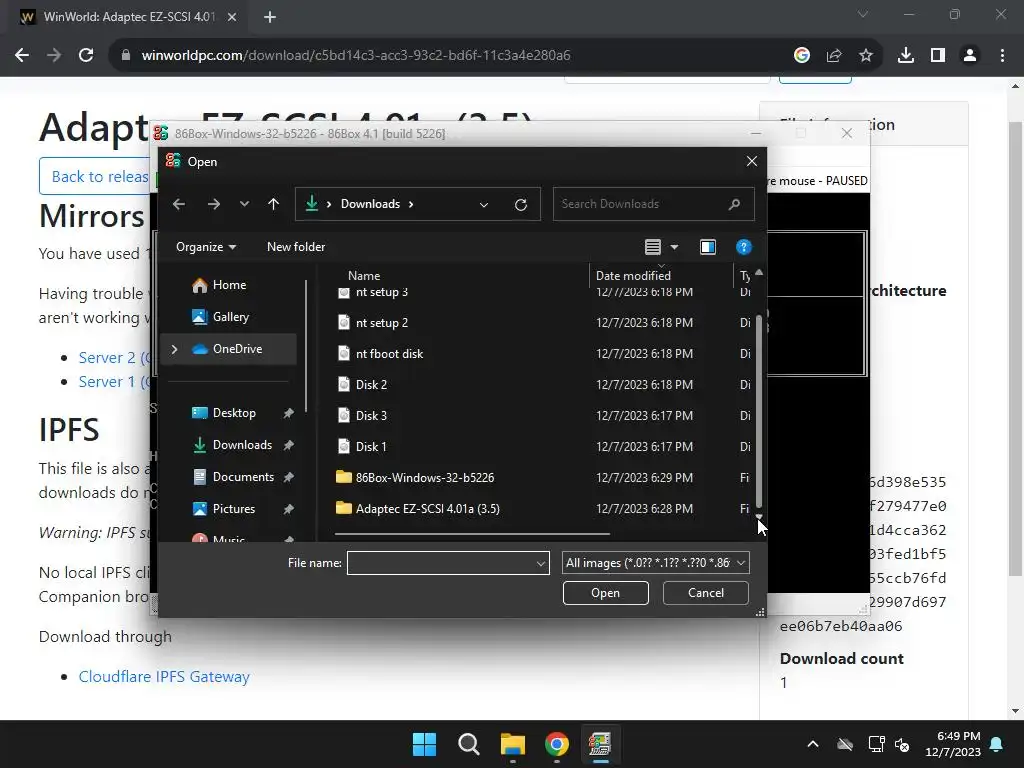Click pin icon next to Documents
This screenshot has height=768, width=1024.
click(x=288, y=477)
